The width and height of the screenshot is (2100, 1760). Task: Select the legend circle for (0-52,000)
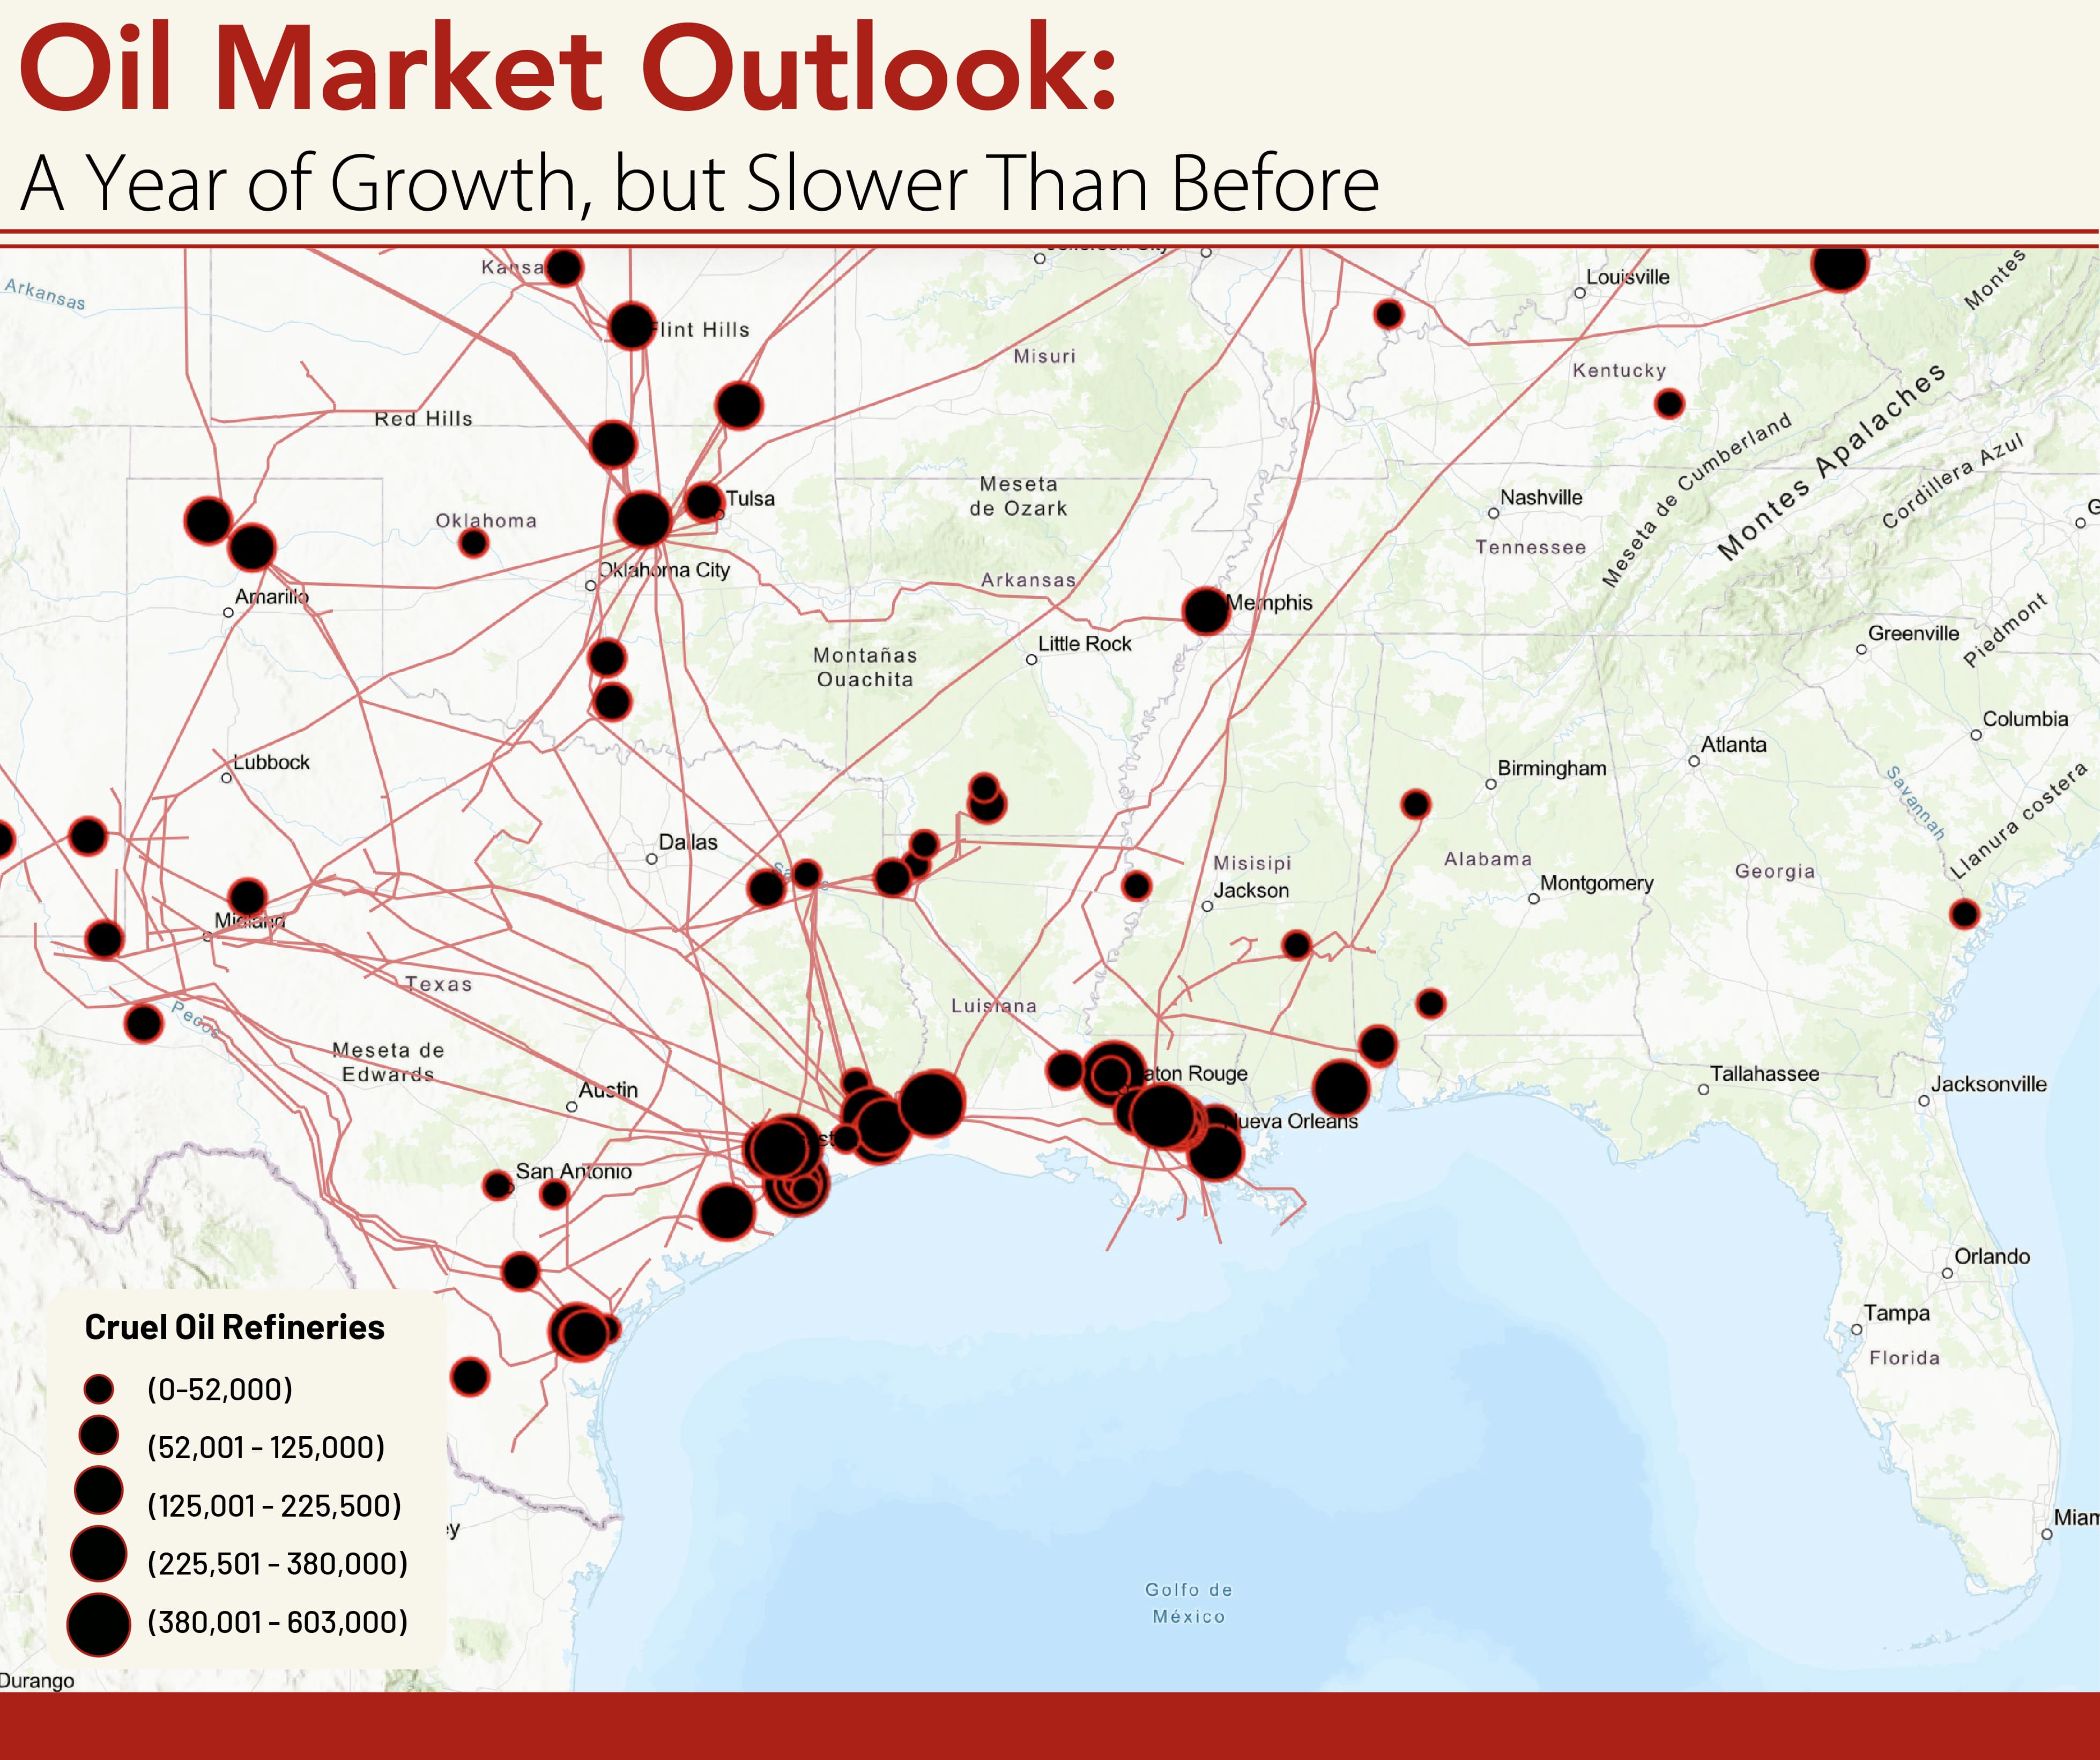[99, 1389]
